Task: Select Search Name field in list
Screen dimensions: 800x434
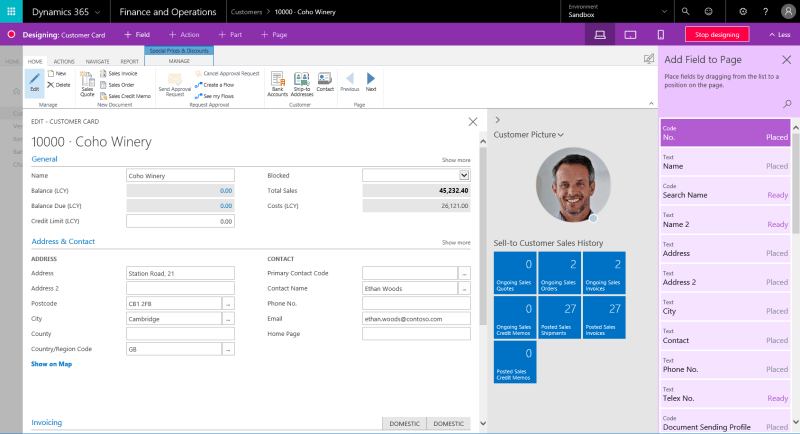Action: coord(725,191)
